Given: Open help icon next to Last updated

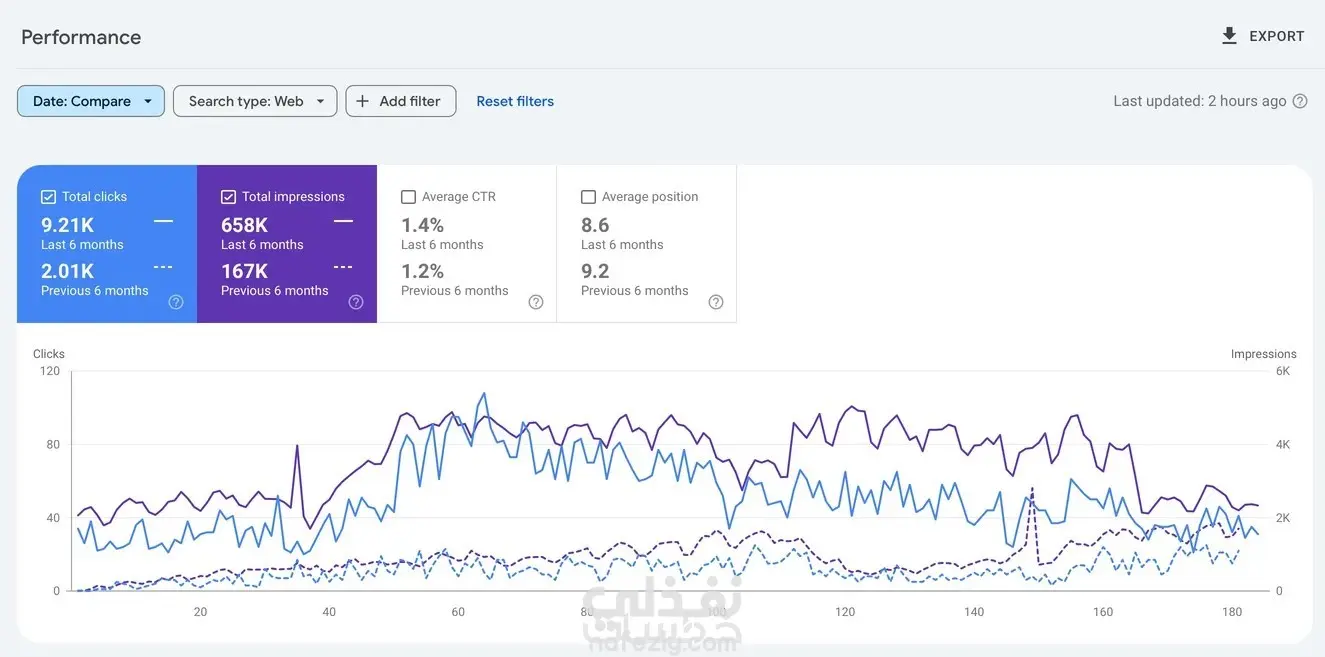Looking at the screenshot, I should click(x=1300, y=101).
